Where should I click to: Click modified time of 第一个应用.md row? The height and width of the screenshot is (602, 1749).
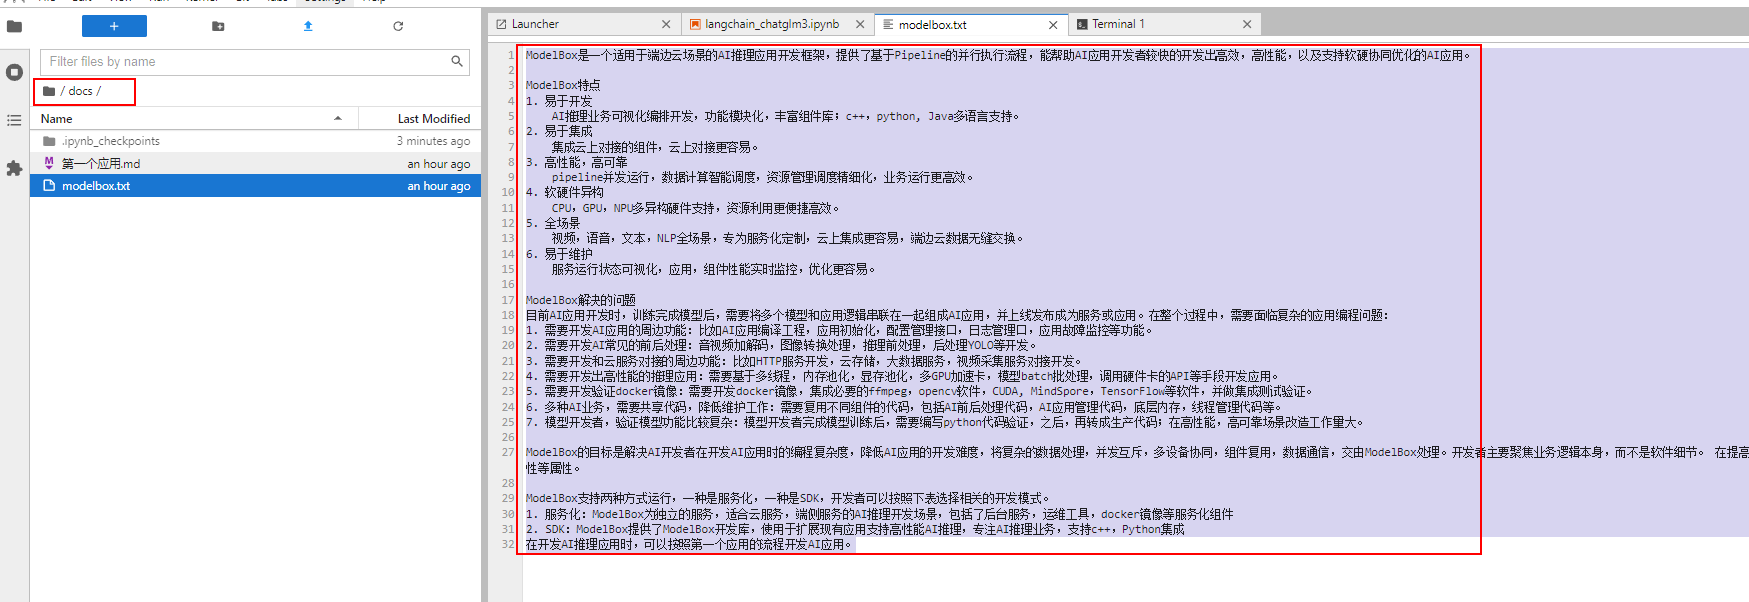click(x=438, y=164)
